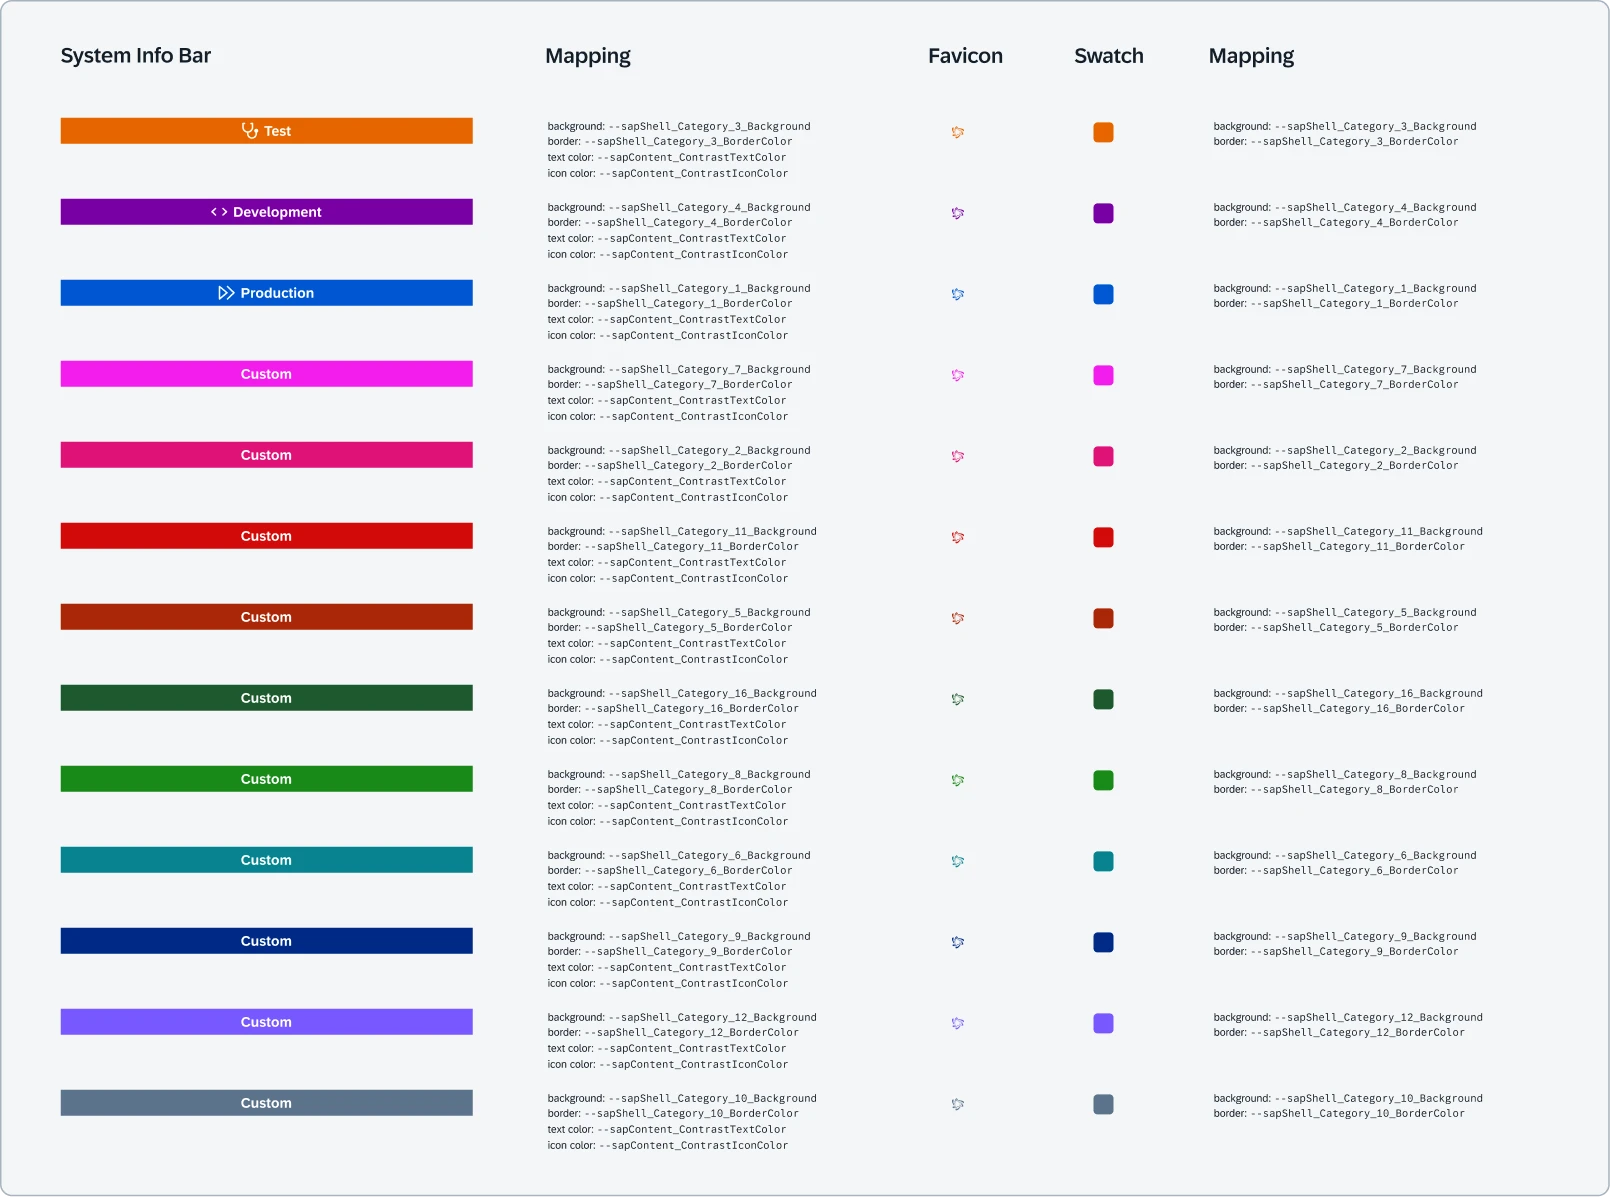The image size is (1610, 1197).
Task: Click the System Info Bar heading
Action: [x=136, y=56]
